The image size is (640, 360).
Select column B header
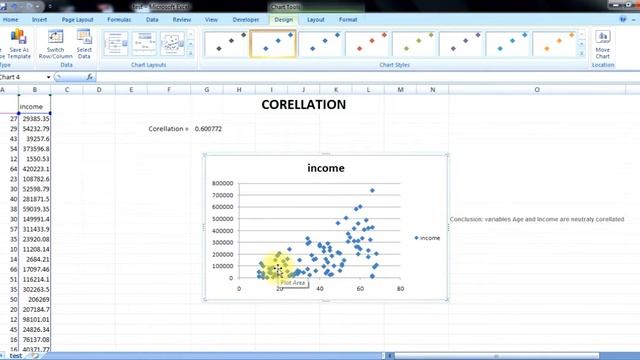coord(35,90)
